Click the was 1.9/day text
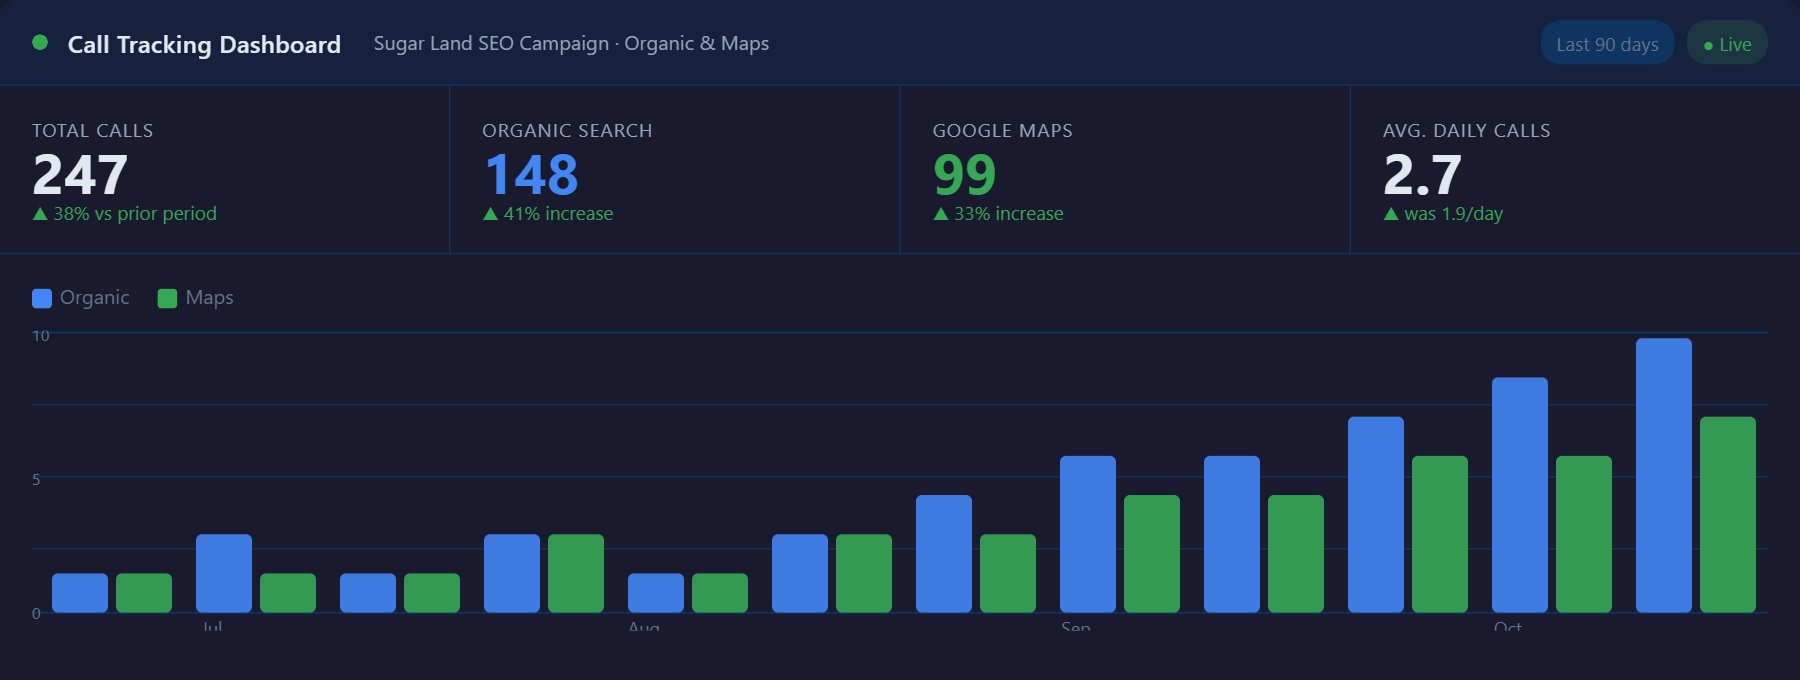This screenshot has height=680, width=1800. pyautogui.click(x=1453, y=214)
